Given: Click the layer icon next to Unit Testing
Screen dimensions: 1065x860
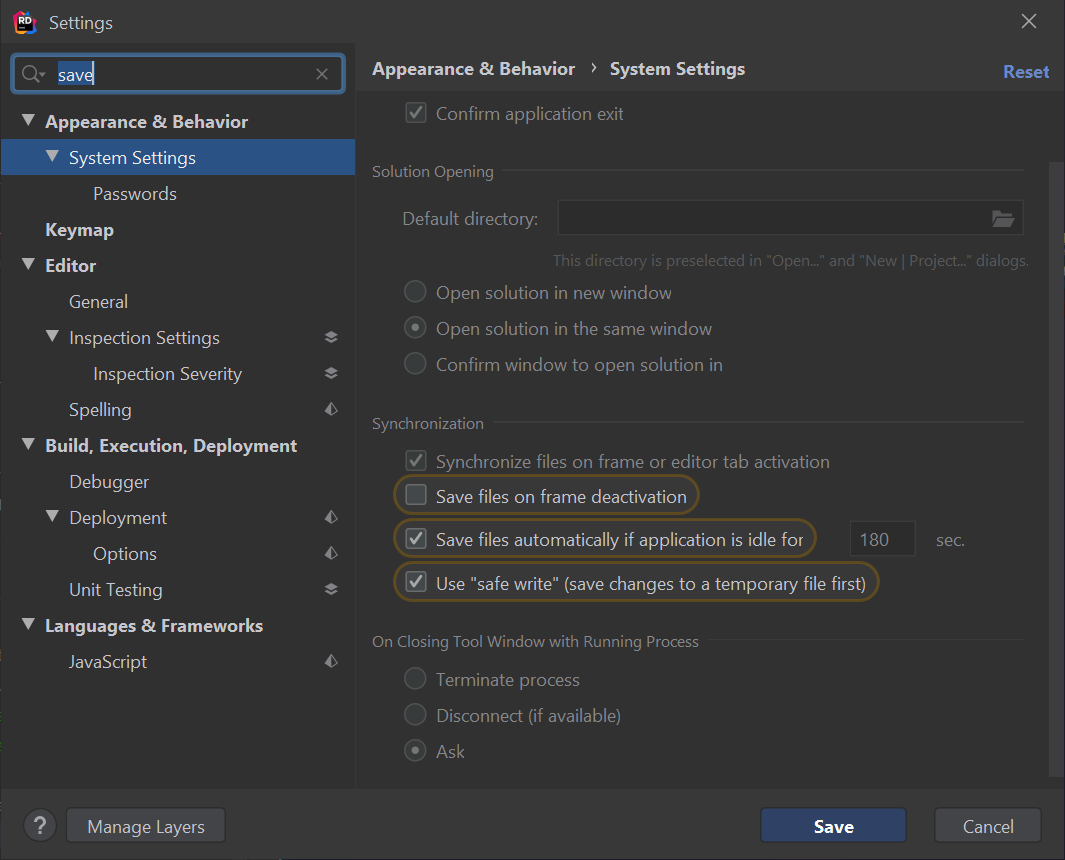Looking at the screenshot, I should pyautogui.click(x=331, y=590).
